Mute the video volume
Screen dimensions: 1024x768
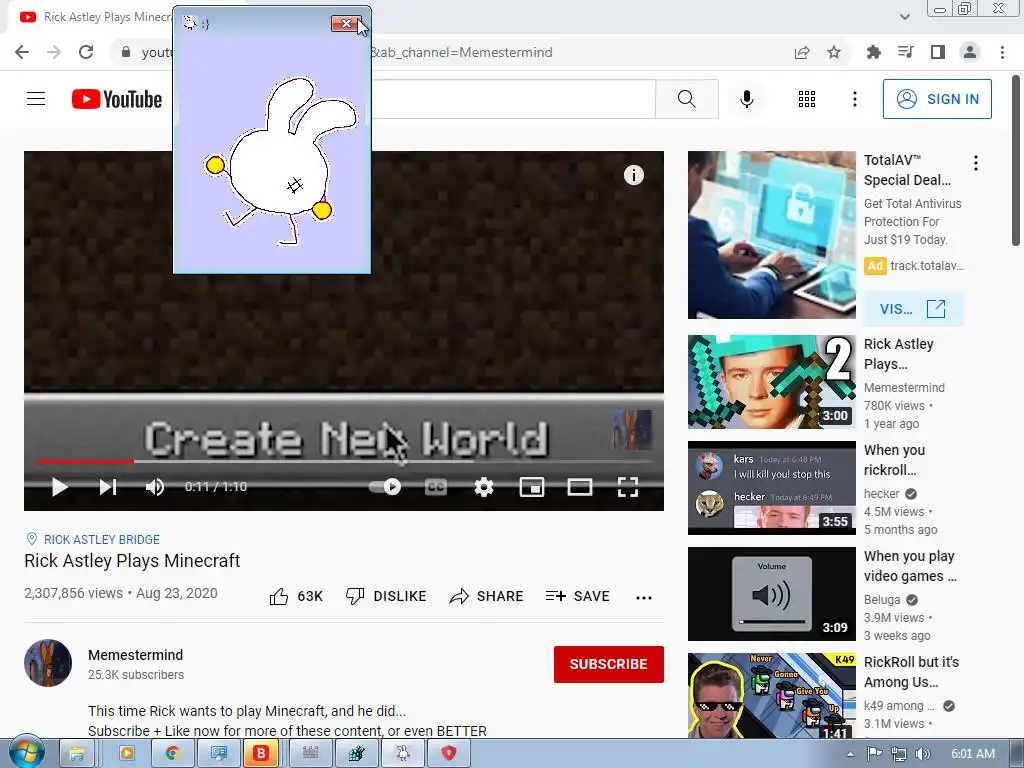click(155, 487)
